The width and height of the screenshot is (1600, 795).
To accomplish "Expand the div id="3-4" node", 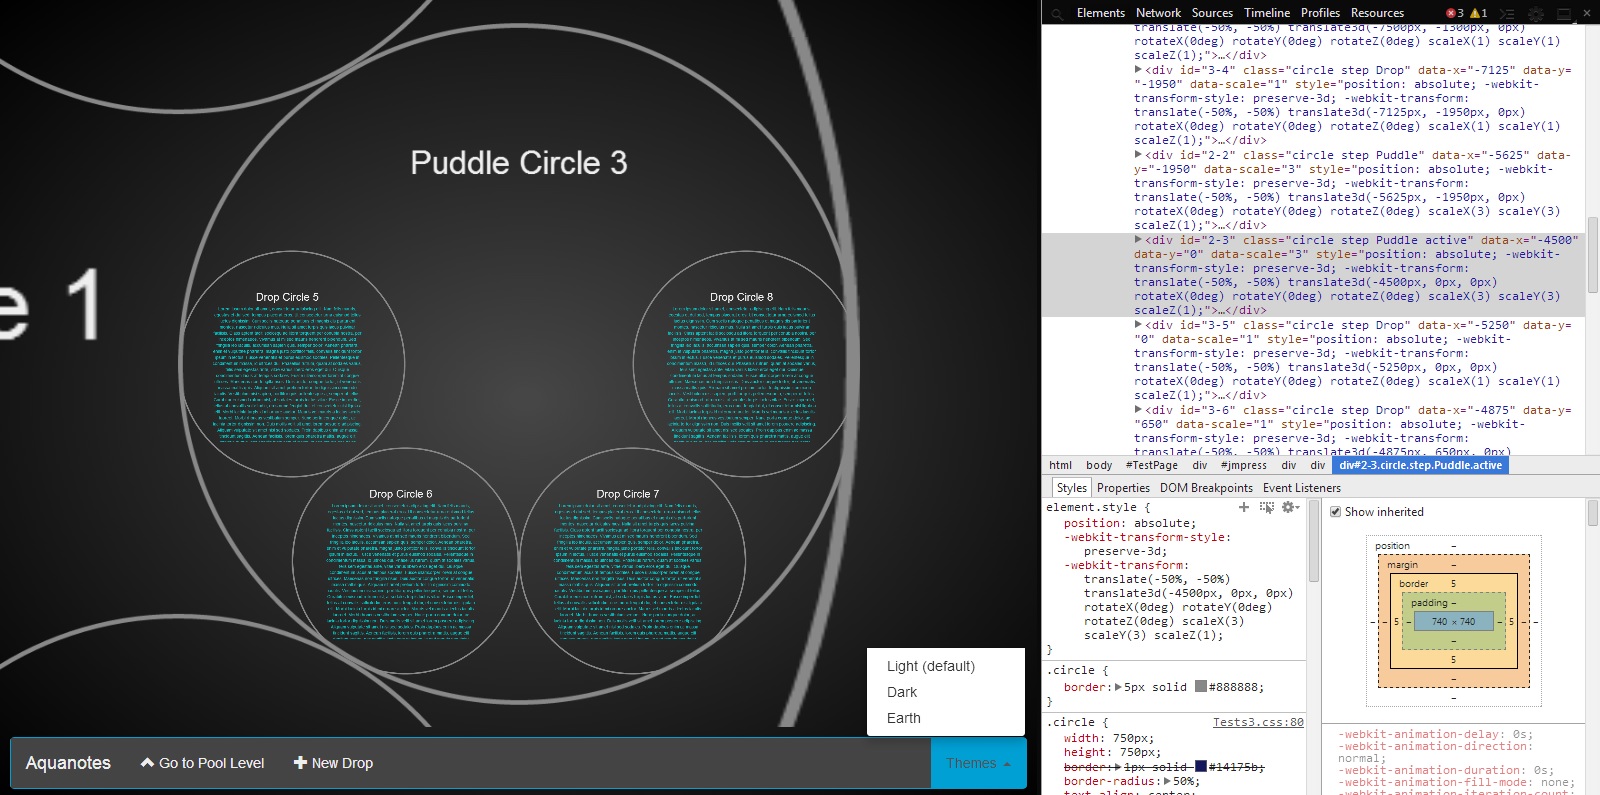I will tap(1138, 70).
